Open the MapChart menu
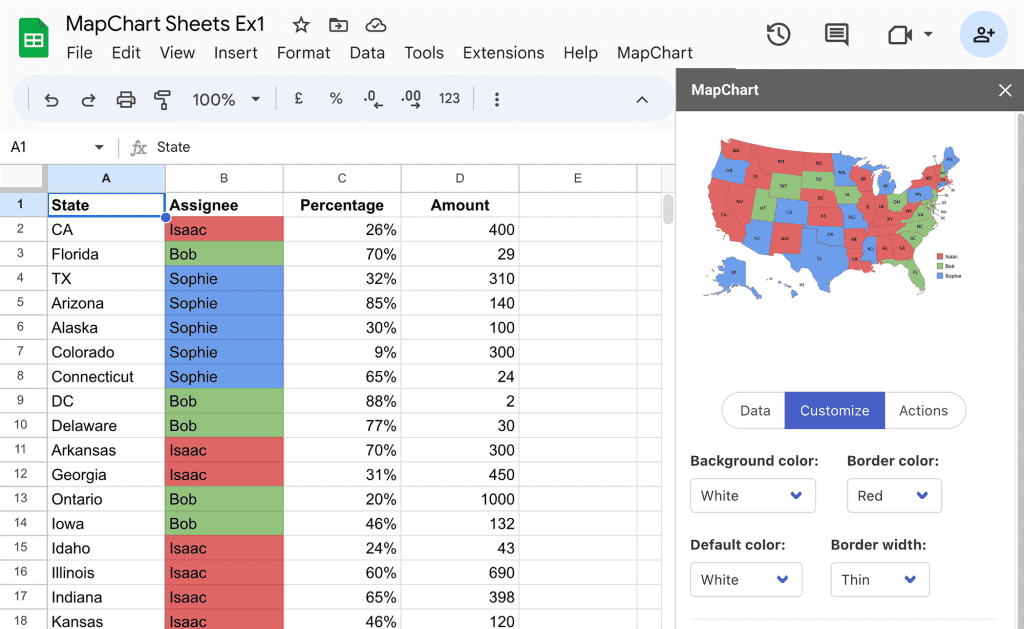This screenshot has height=629, width=1024. point(654,53)
